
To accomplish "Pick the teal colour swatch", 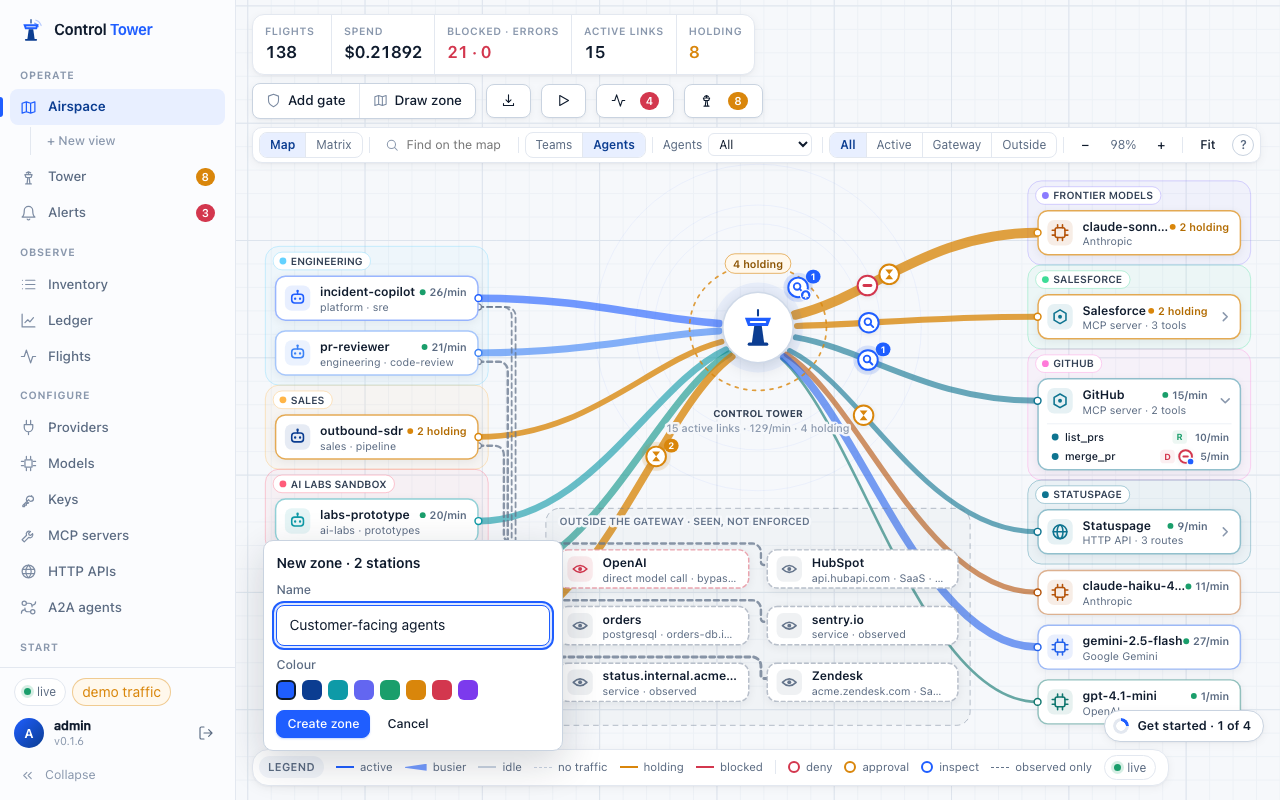I will (x=338, y=690).
